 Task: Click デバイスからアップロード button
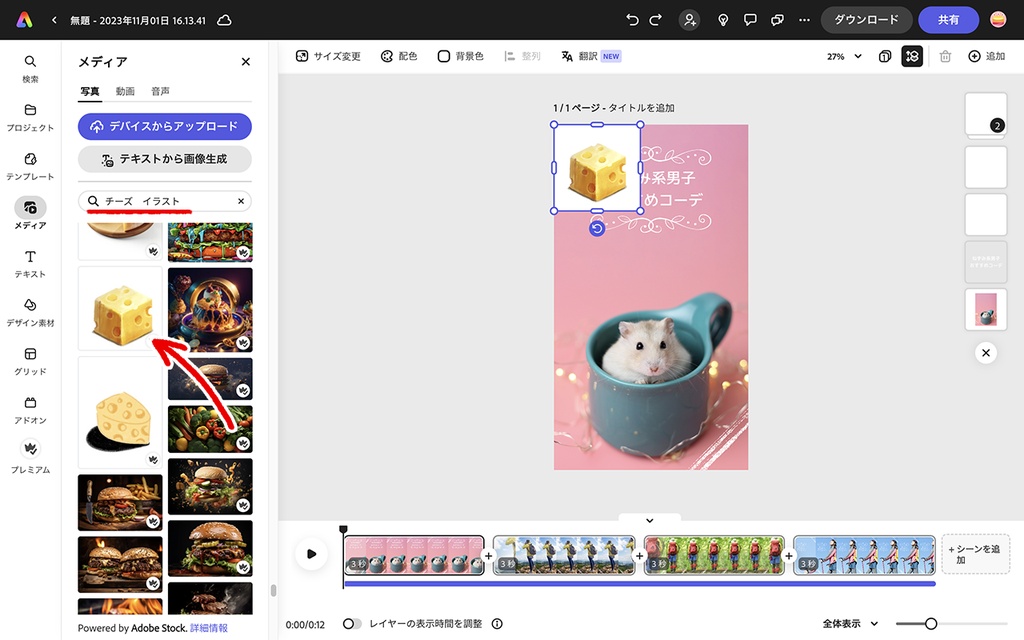click(x=165, y=127)
